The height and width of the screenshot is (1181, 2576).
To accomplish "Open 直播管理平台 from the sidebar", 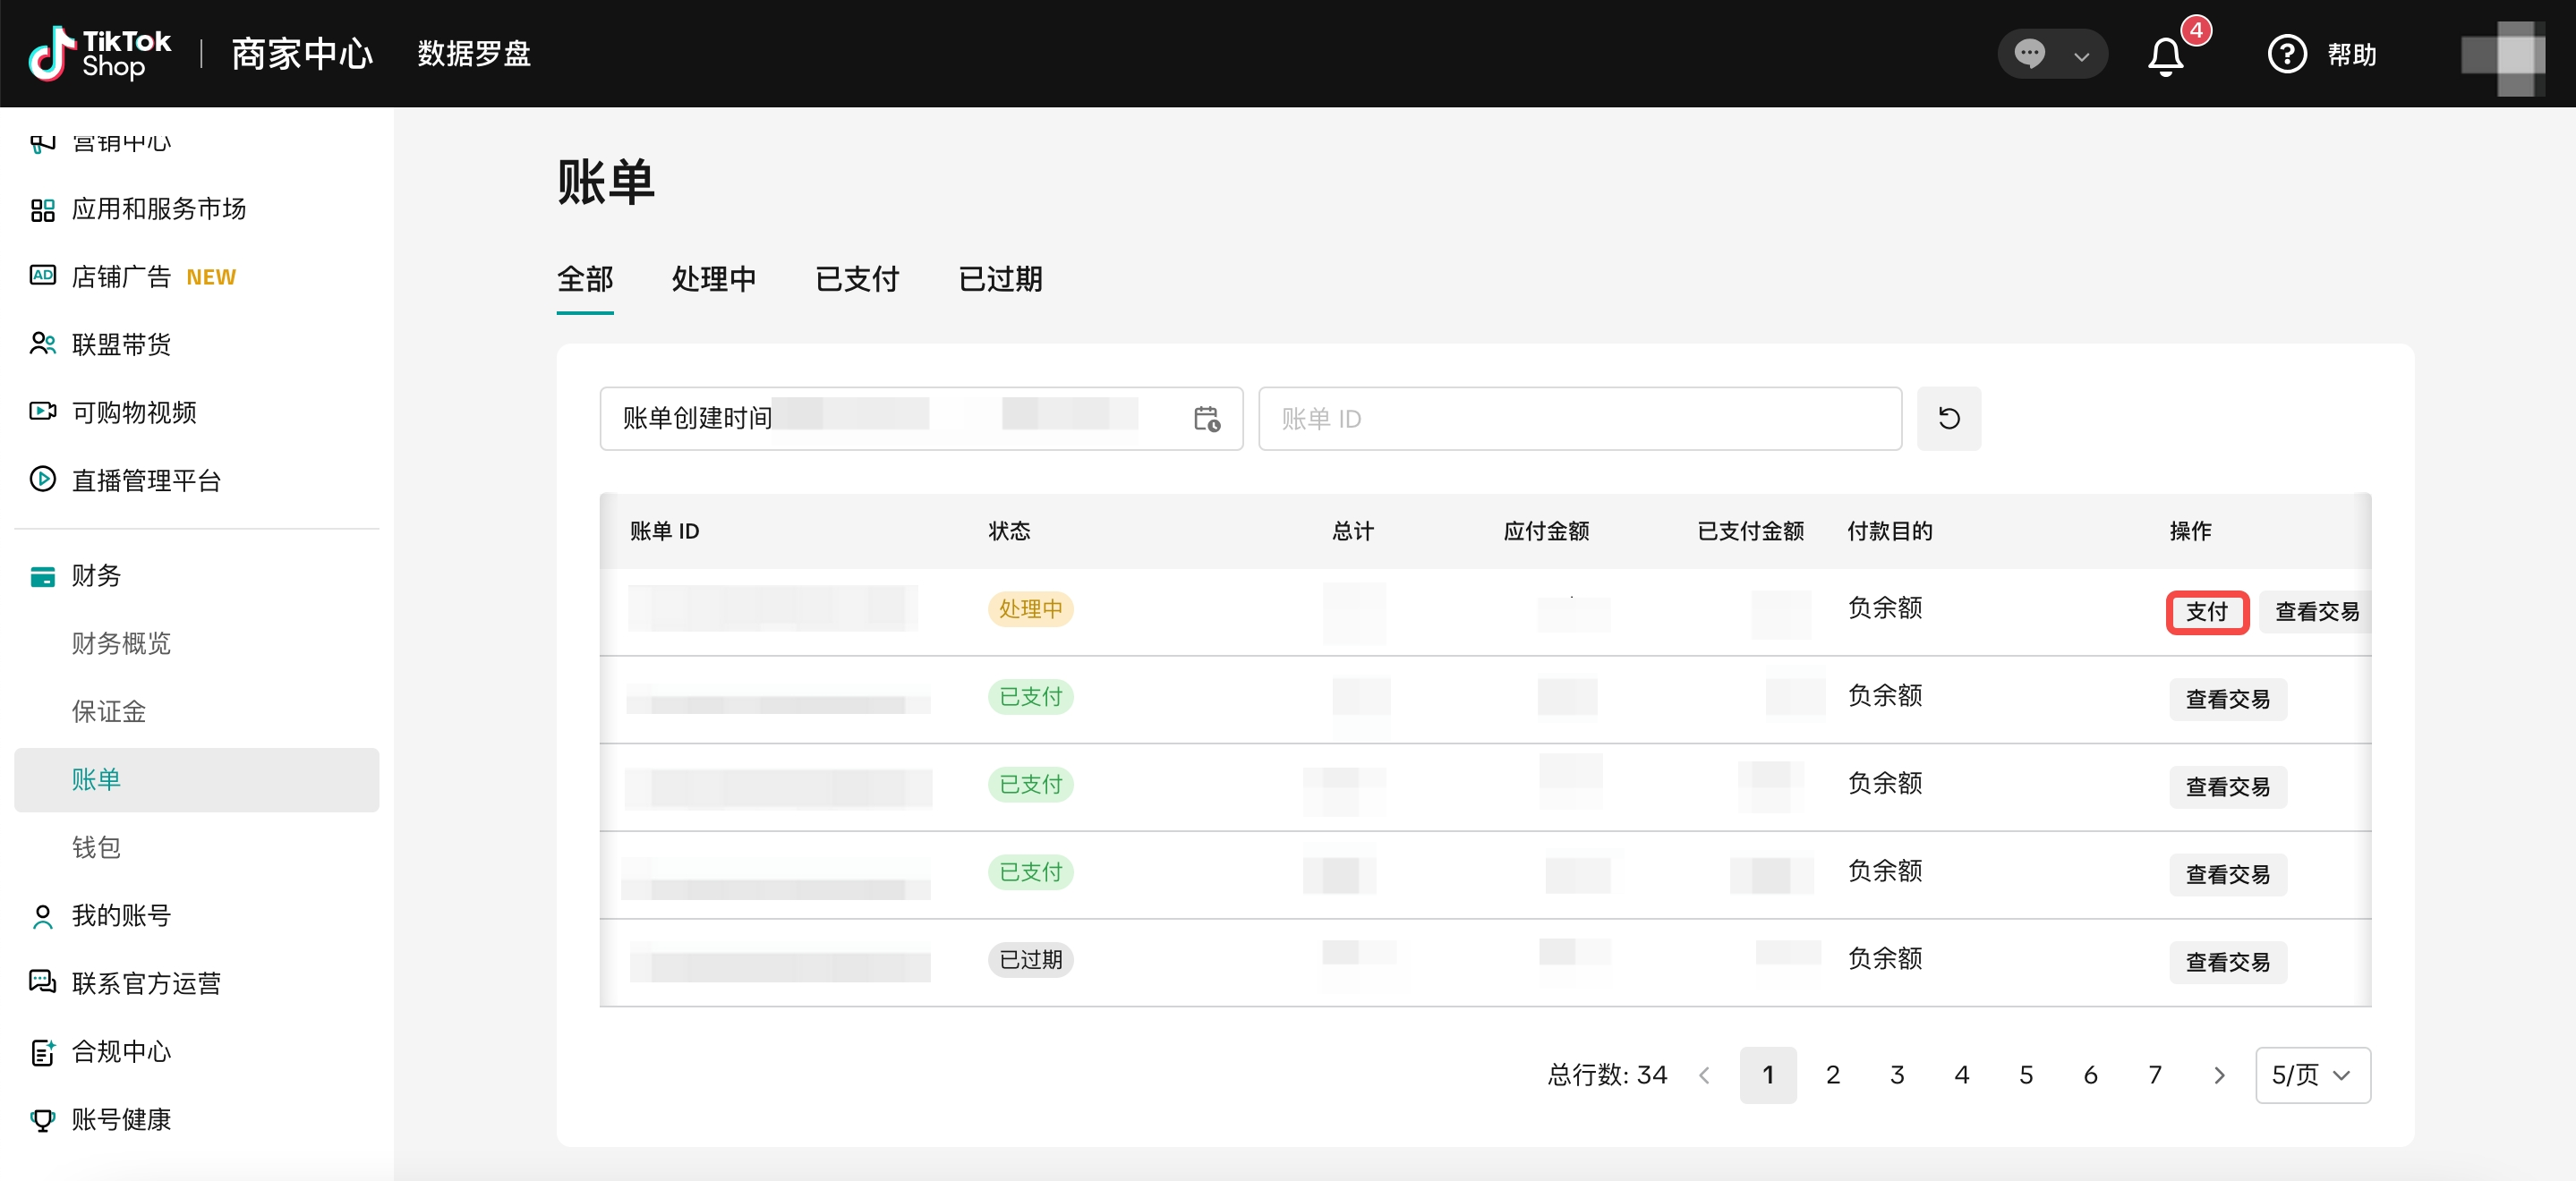I will pyautogui.click(x=146, y=481).
